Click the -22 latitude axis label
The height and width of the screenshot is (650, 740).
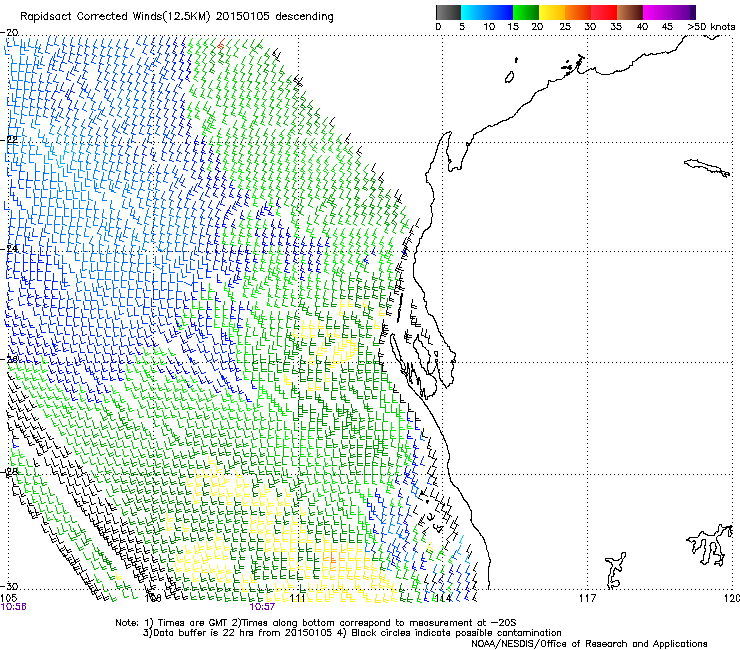pos(9,140)
